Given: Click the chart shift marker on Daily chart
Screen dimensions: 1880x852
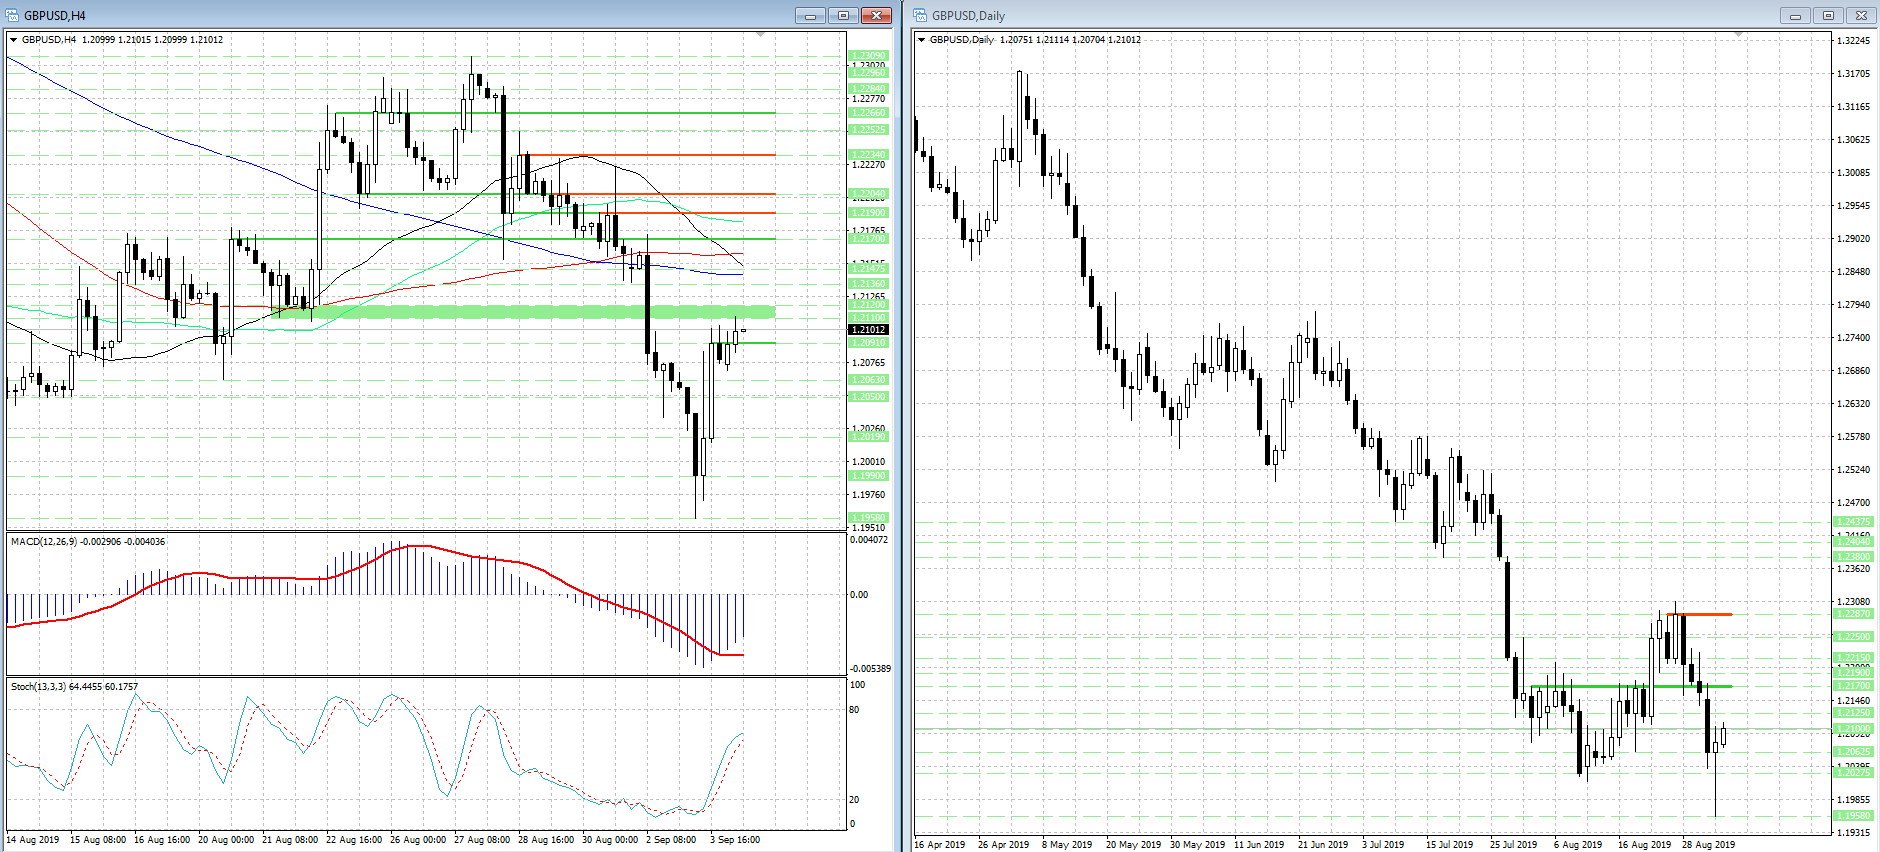Looking at the screenshot, I should 1738,35.
